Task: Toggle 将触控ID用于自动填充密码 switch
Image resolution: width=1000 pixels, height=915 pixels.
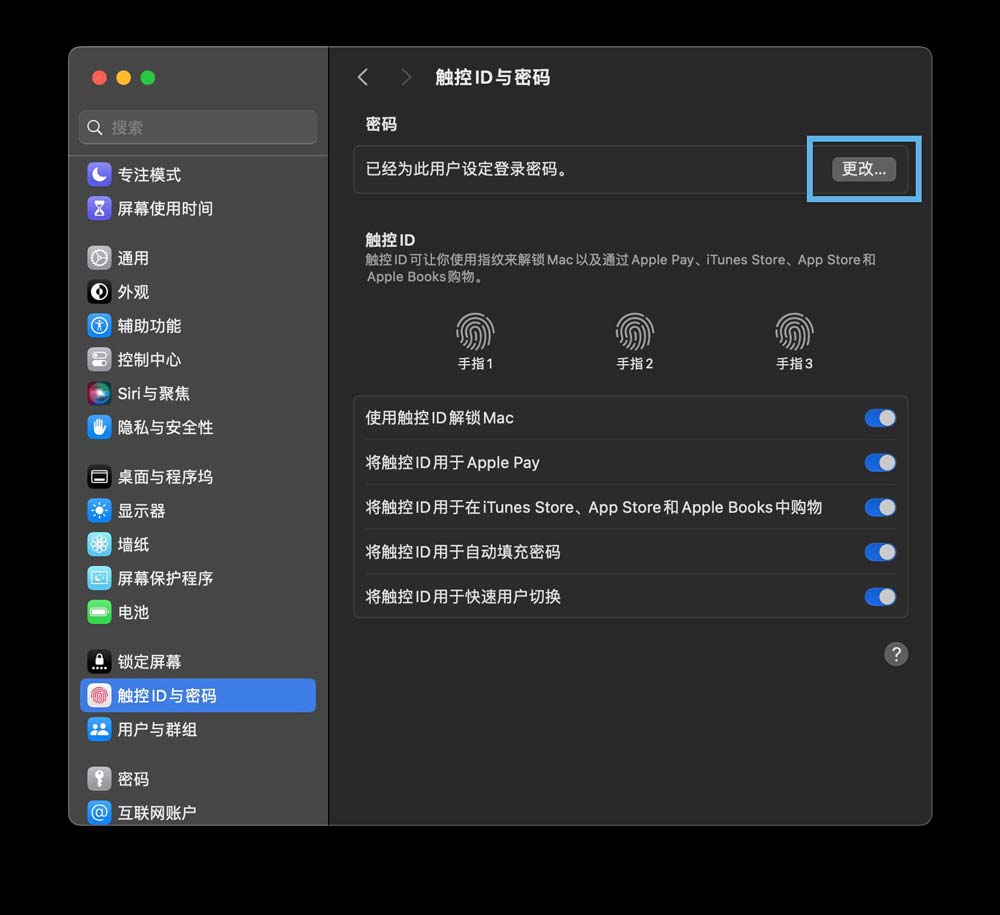Action: click(x=880, y=552)
